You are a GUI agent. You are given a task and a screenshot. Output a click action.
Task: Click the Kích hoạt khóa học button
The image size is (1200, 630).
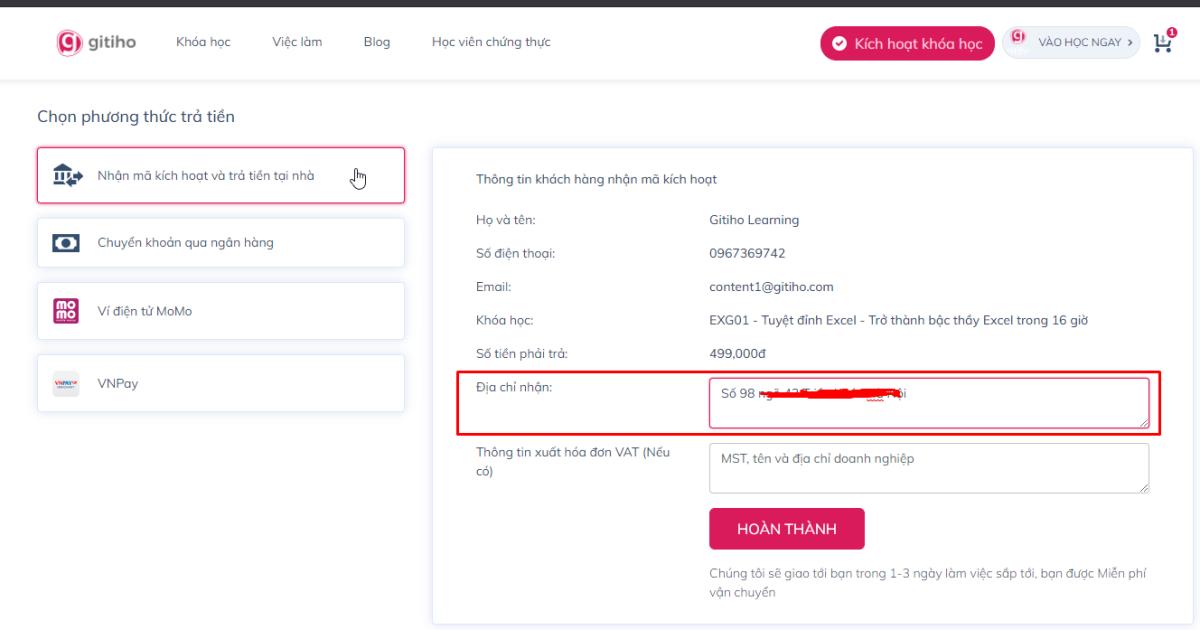[x=907, y=43]
